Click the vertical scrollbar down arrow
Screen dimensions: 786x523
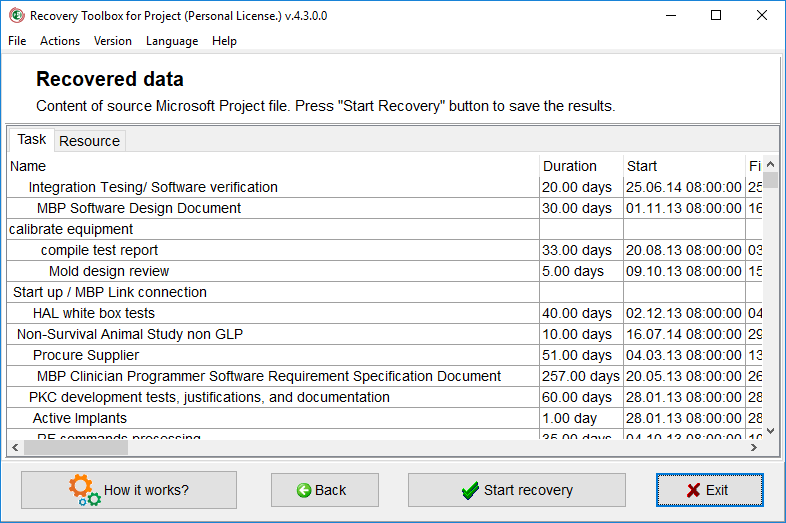771,431
